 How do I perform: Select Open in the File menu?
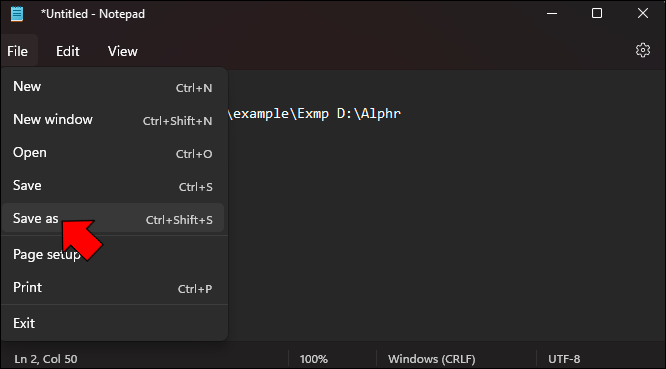coord(113,153)
